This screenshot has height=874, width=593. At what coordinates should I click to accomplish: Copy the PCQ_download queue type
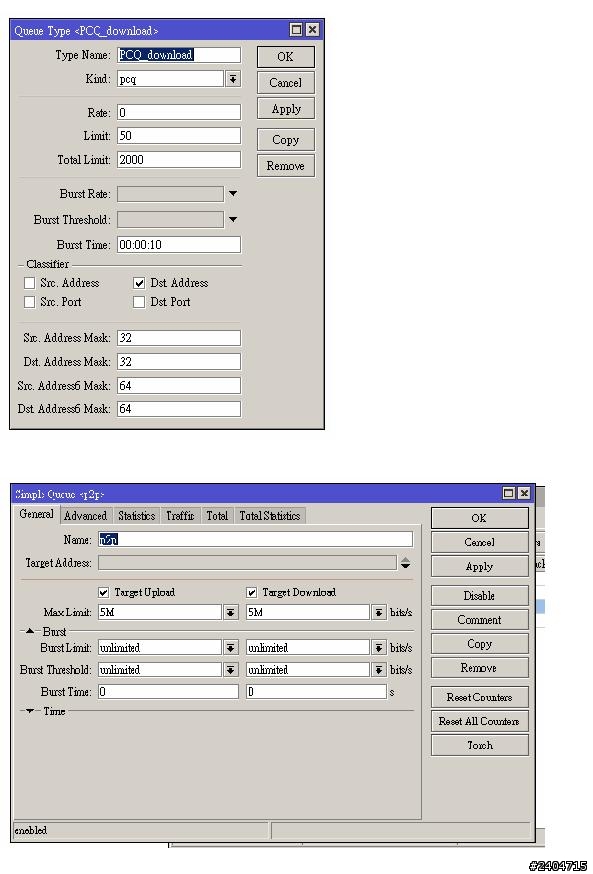tap(285, 140)
